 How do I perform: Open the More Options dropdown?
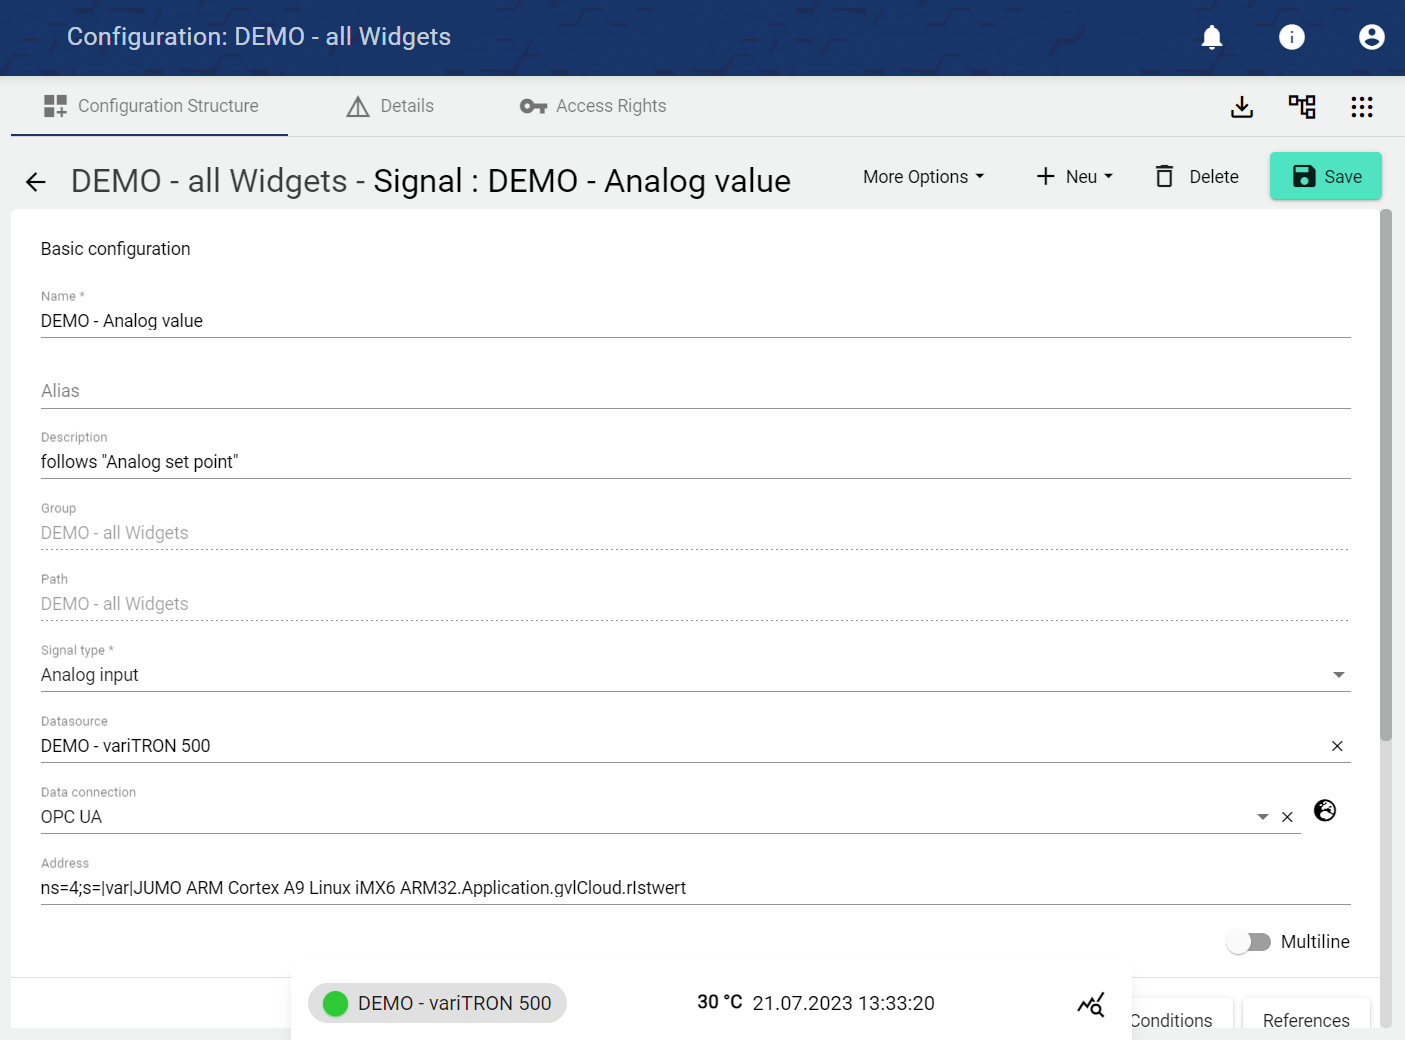pyautogui.click(x=923, y=177)
